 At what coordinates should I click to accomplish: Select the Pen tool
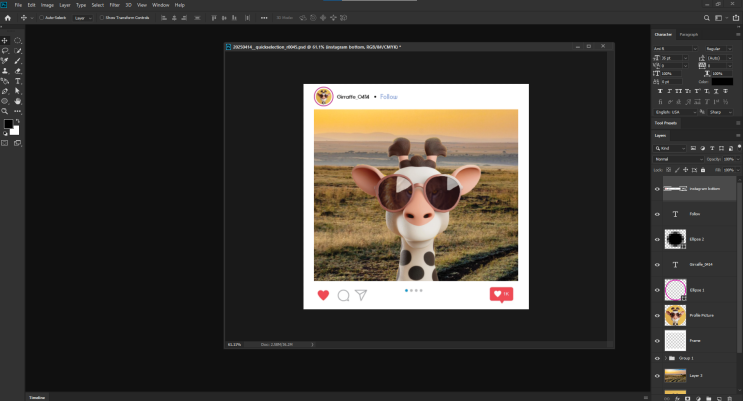[x=5, y=91]
